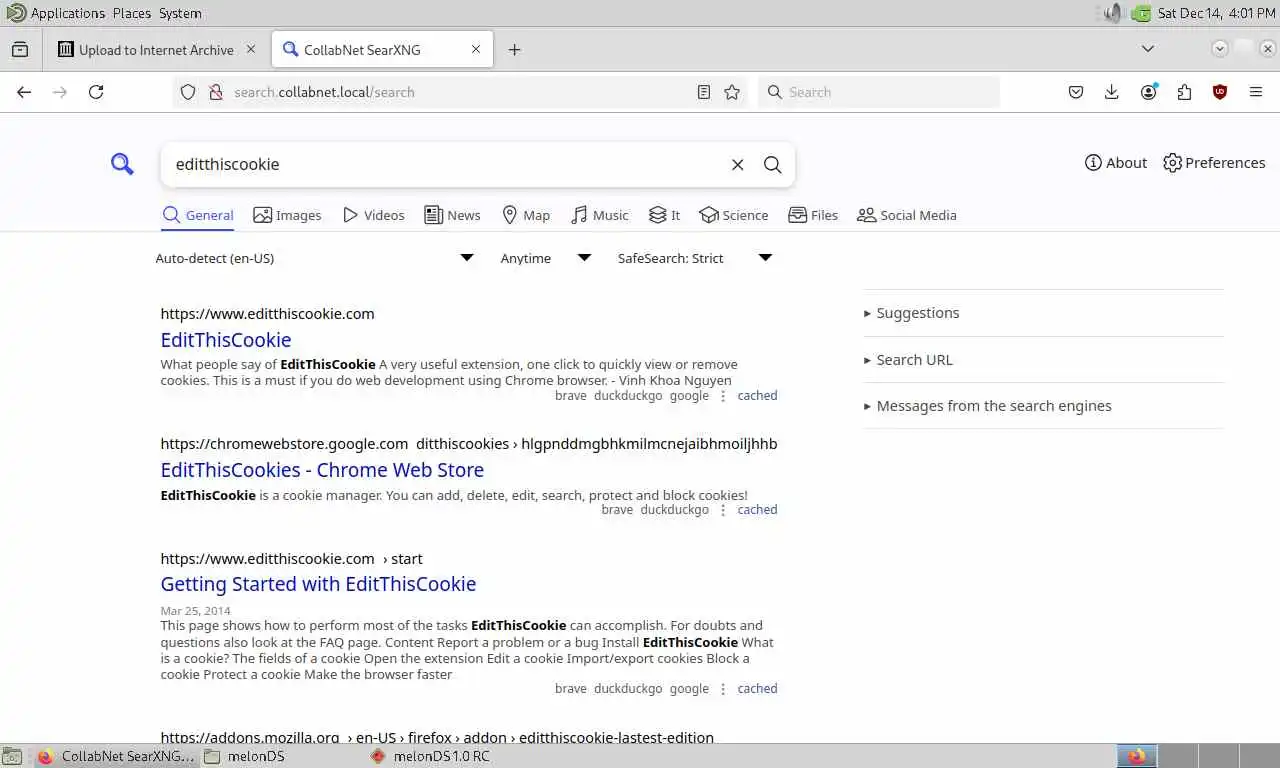Image resolution: width=1280 pixels, height=768 pixels.
Task: Open the SafeSearch: Strict dropdown
Action: pos(695,258)
